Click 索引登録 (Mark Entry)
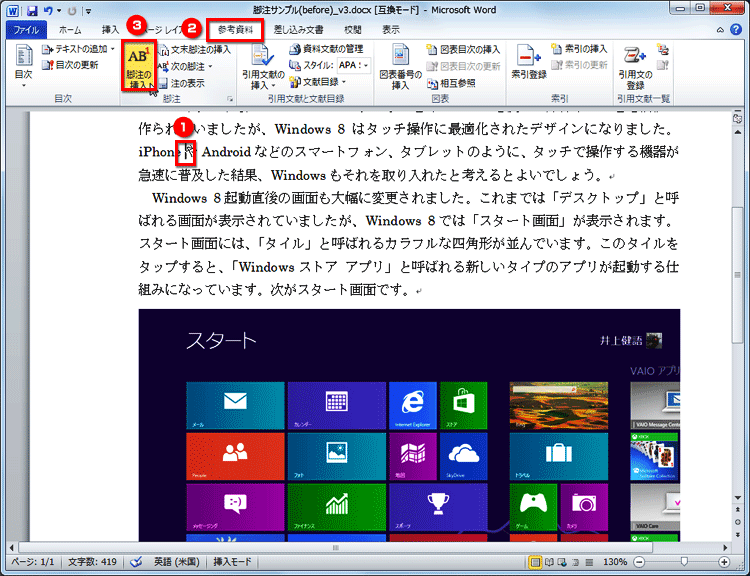Image resolution: width=750 pixels, height=576 pixels. pyautogui.click(x=529, y=62)
